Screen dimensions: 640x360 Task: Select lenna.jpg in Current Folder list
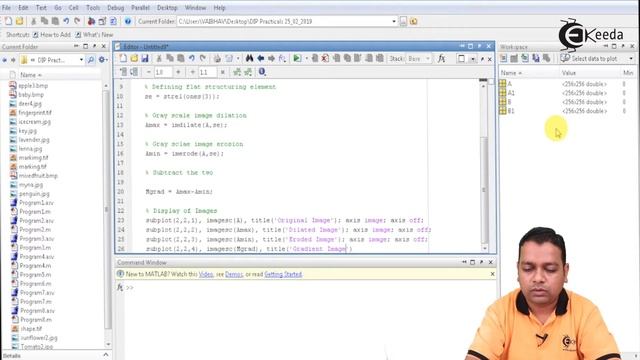pyautogui.click(x=30, y=149)
